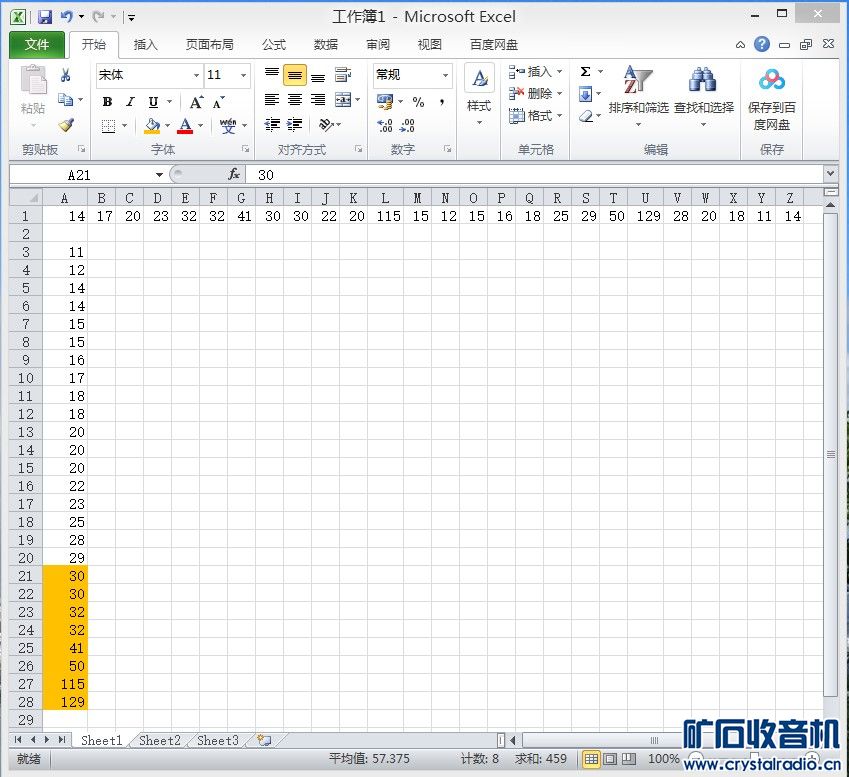Open 排序和筛选 sort and filter
This screenshot has width=849, height=777.
click(638, 95)
